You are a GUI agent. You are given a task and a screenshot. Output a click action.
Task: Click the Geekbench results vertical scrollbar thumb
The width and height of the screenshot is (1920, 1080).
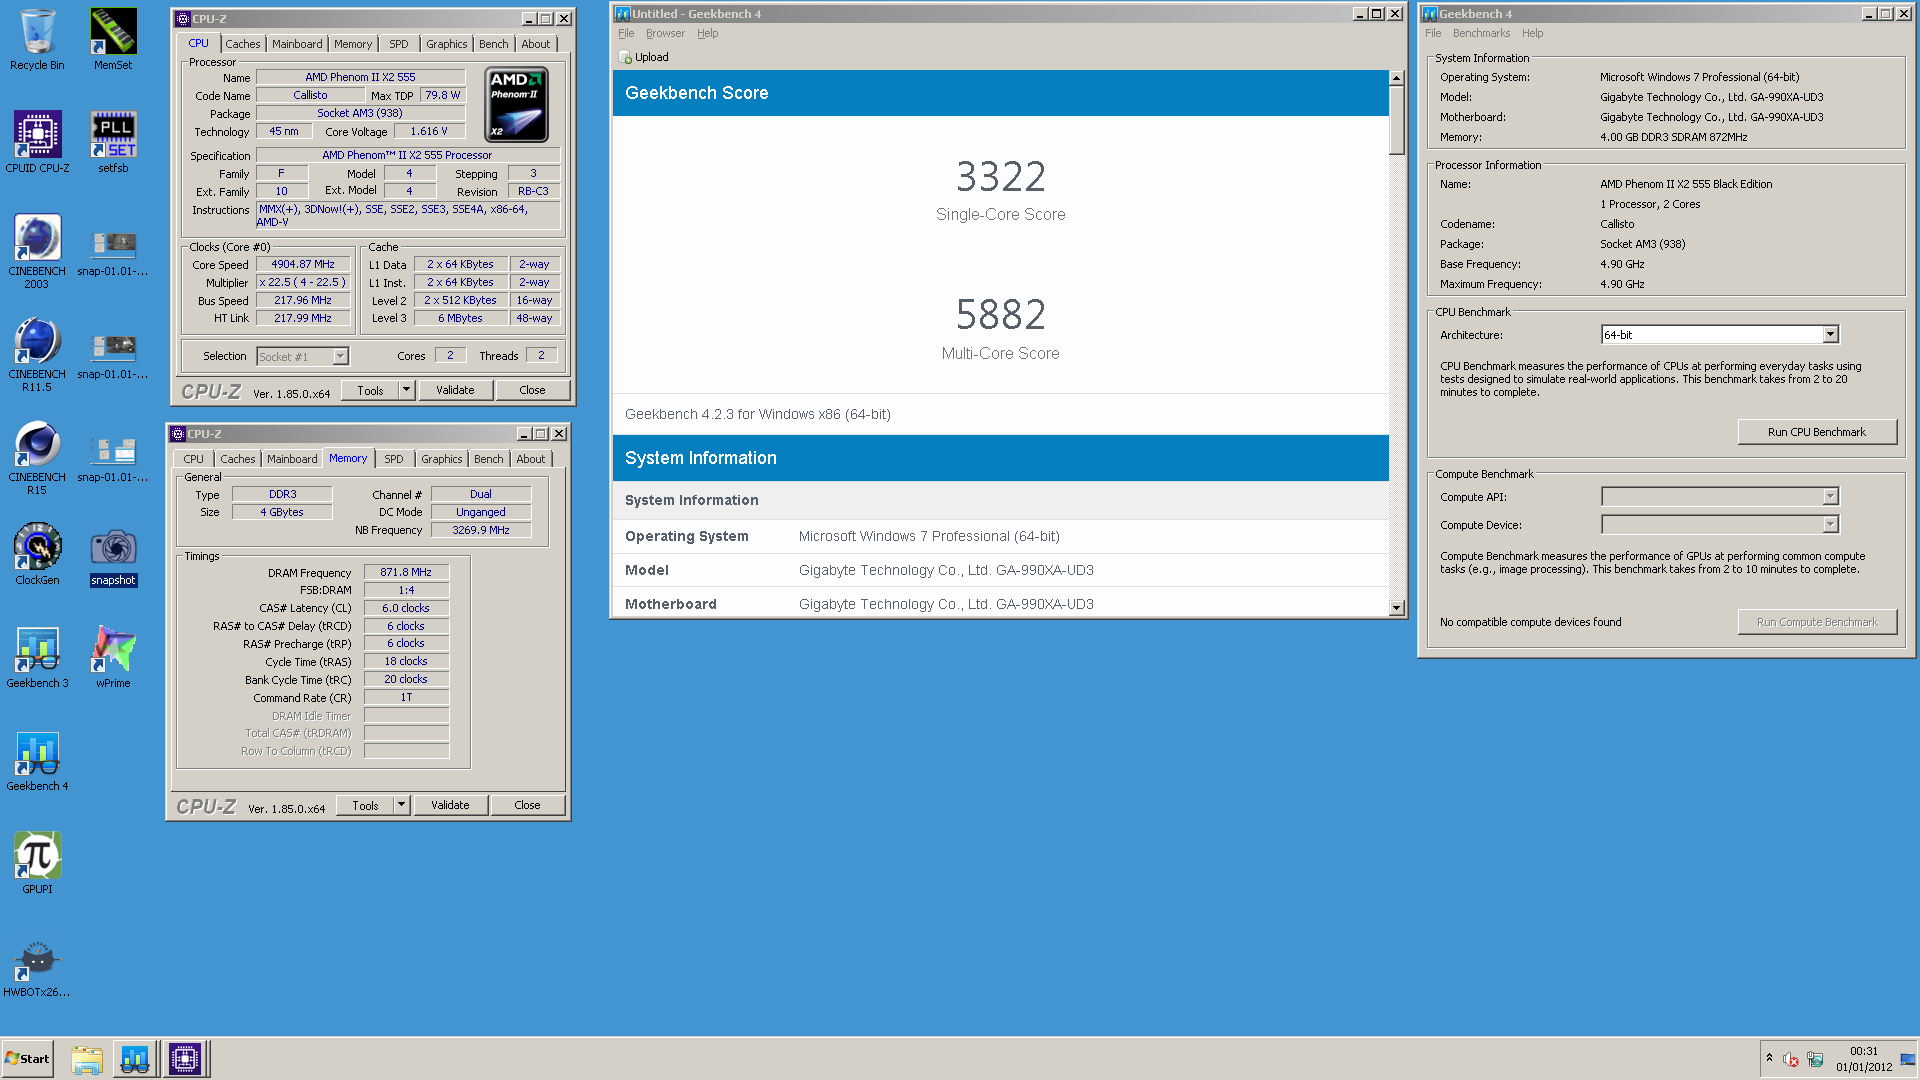(1397, 119)
